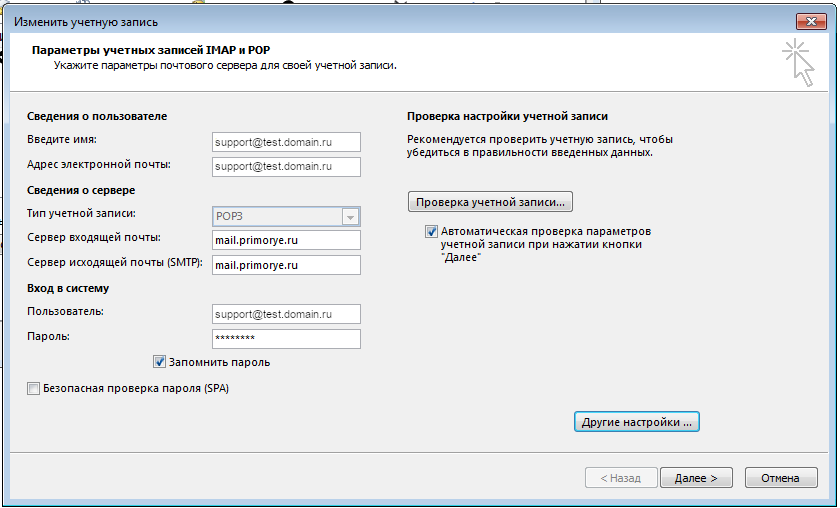Close the account settings dialog
This screenshot has height=508, width=840.
811,21
